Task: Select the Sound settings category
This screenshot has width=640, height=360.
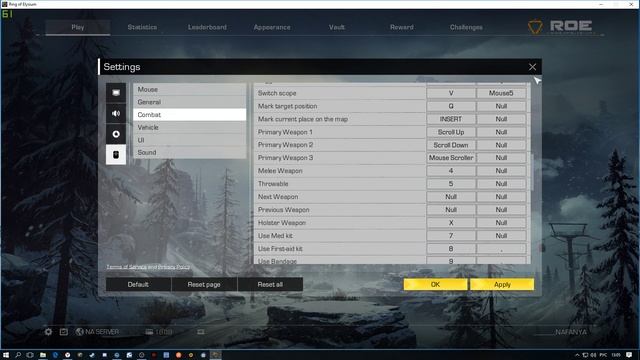Action: (190, 152)
